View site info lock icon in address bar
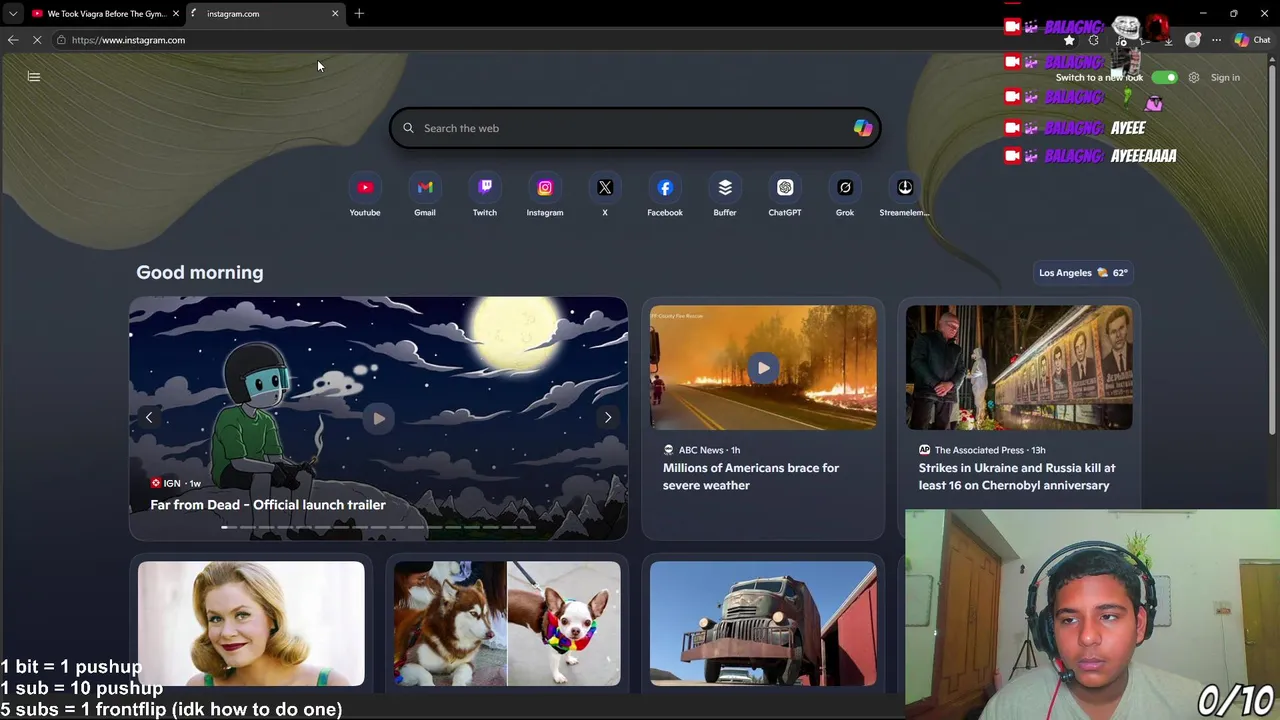This screenshot has height=720, width=1280. (61, 40)
